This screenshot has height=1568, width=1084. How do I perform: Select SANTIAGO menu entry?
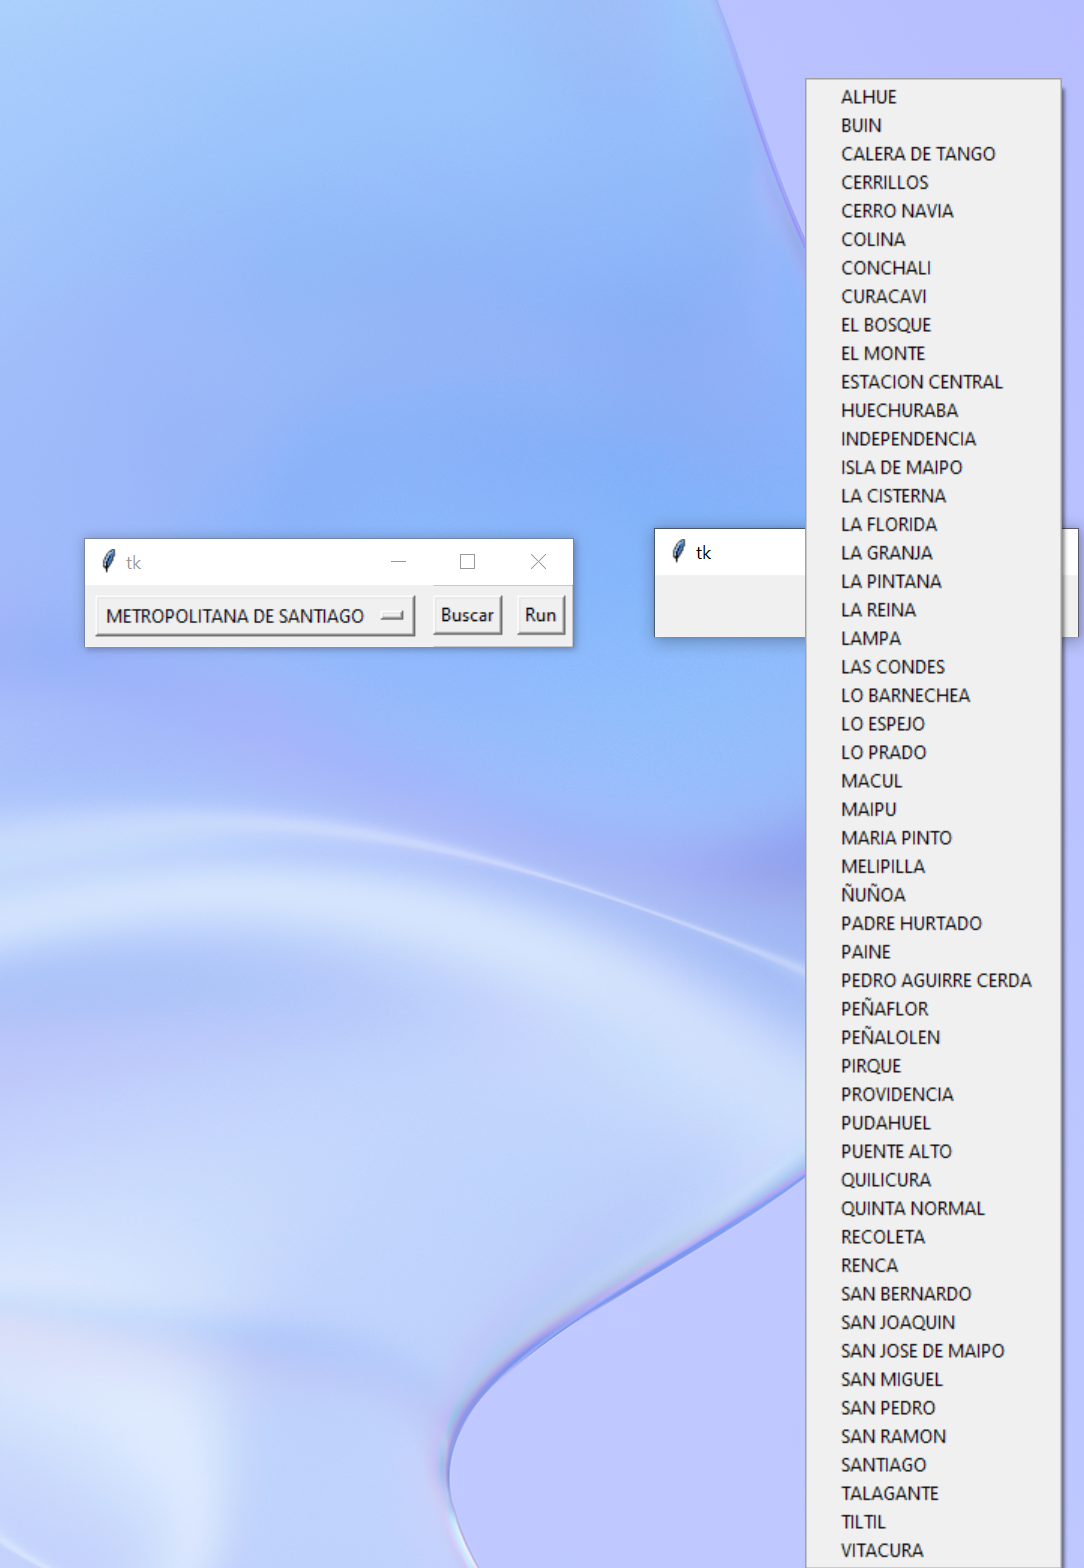[933, 1465]
